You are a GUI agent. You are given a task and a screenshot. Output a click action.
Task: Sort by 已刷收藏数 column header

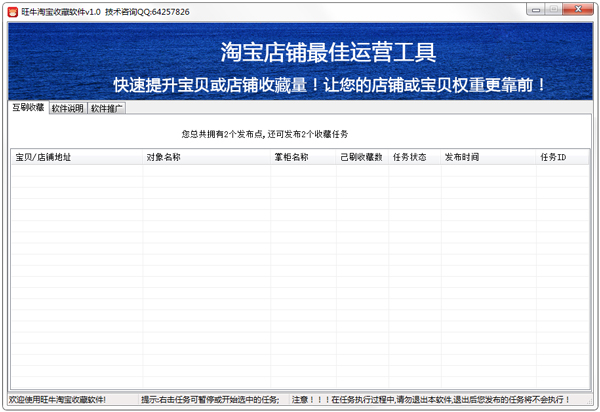[362, 157]
